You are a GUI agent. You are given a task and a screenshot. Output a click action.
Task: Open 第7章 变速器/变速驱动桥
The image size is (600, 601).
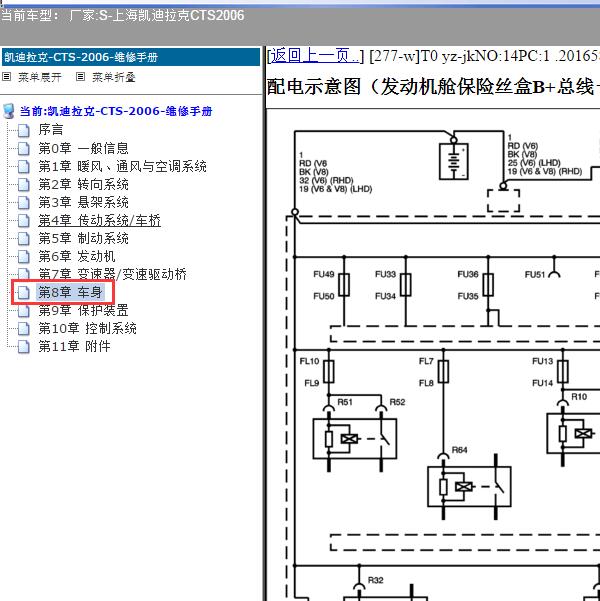112,274
